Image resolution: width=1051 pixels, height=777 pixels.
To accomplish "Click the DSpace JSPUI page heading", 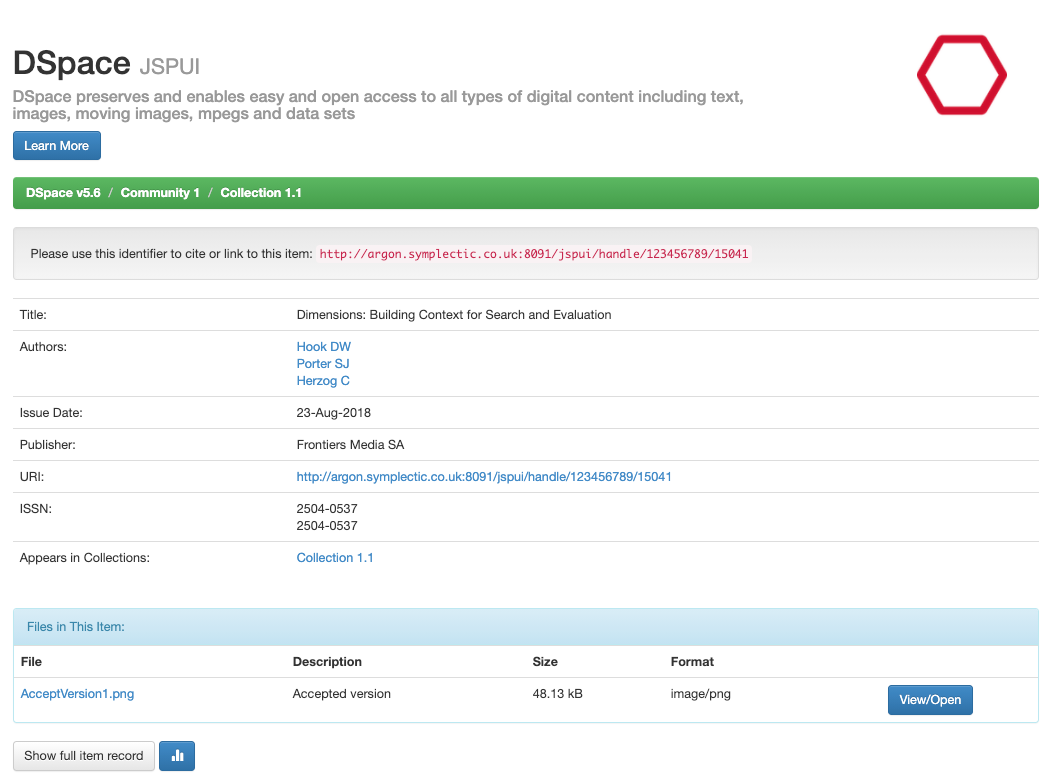I will tap(113, 64).
